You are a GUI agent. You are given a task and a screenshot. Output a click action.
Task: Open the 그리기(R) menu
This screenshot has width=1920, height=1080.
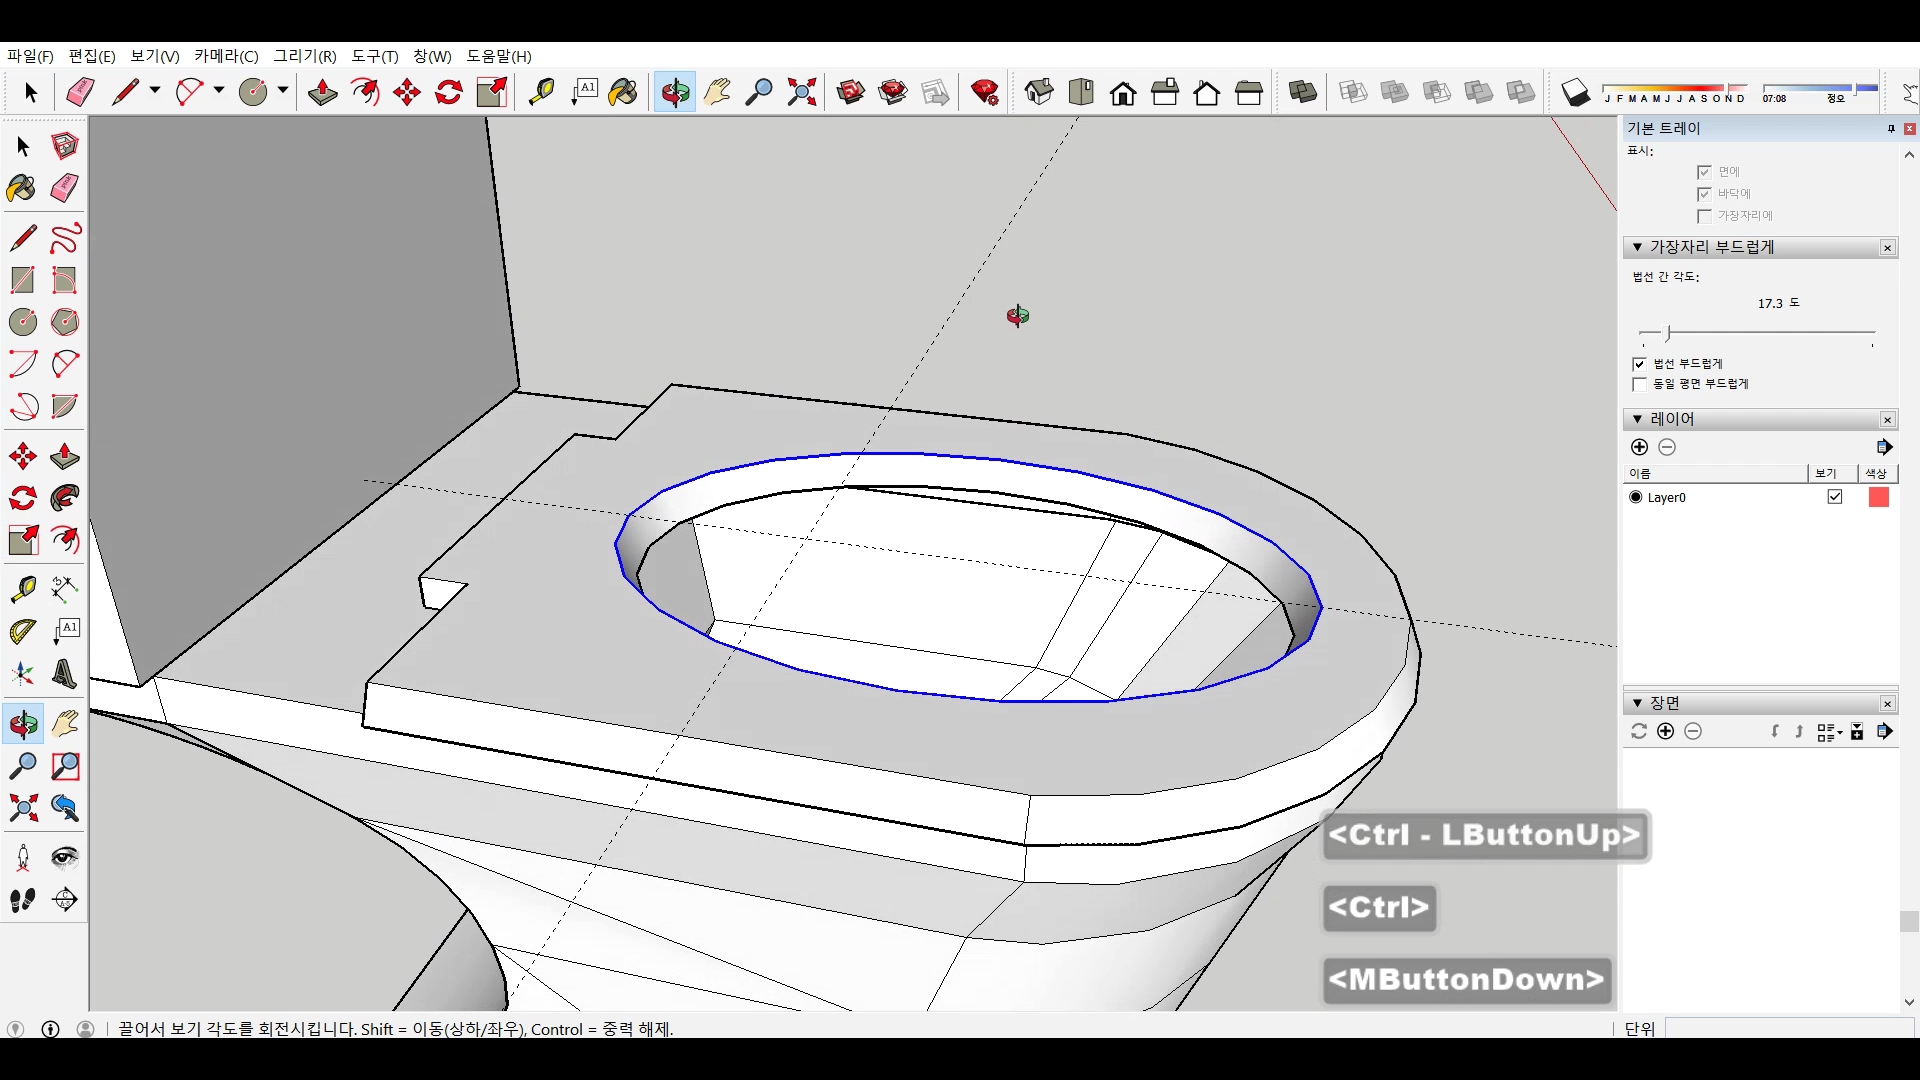(305, 56)
